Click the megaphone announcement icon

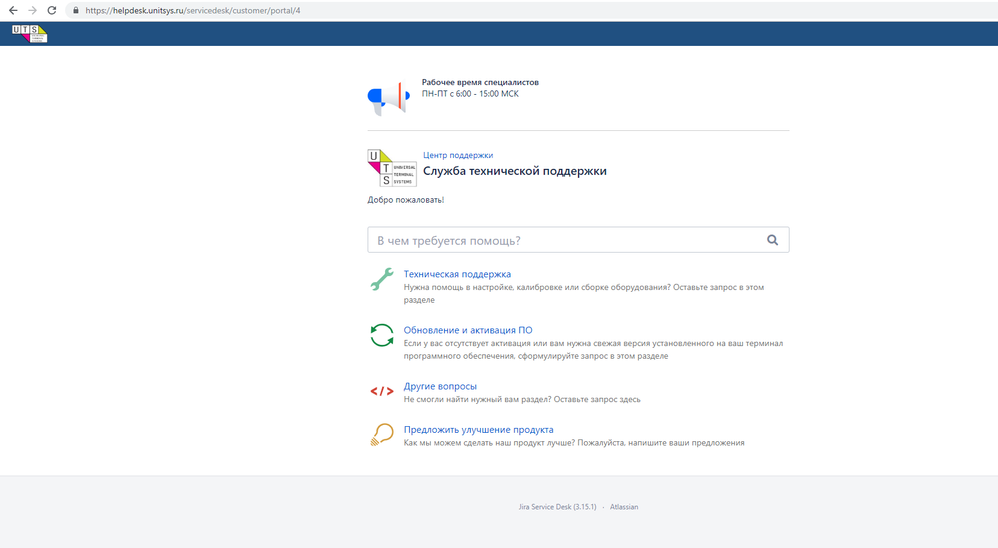click(x=388, y=98)
